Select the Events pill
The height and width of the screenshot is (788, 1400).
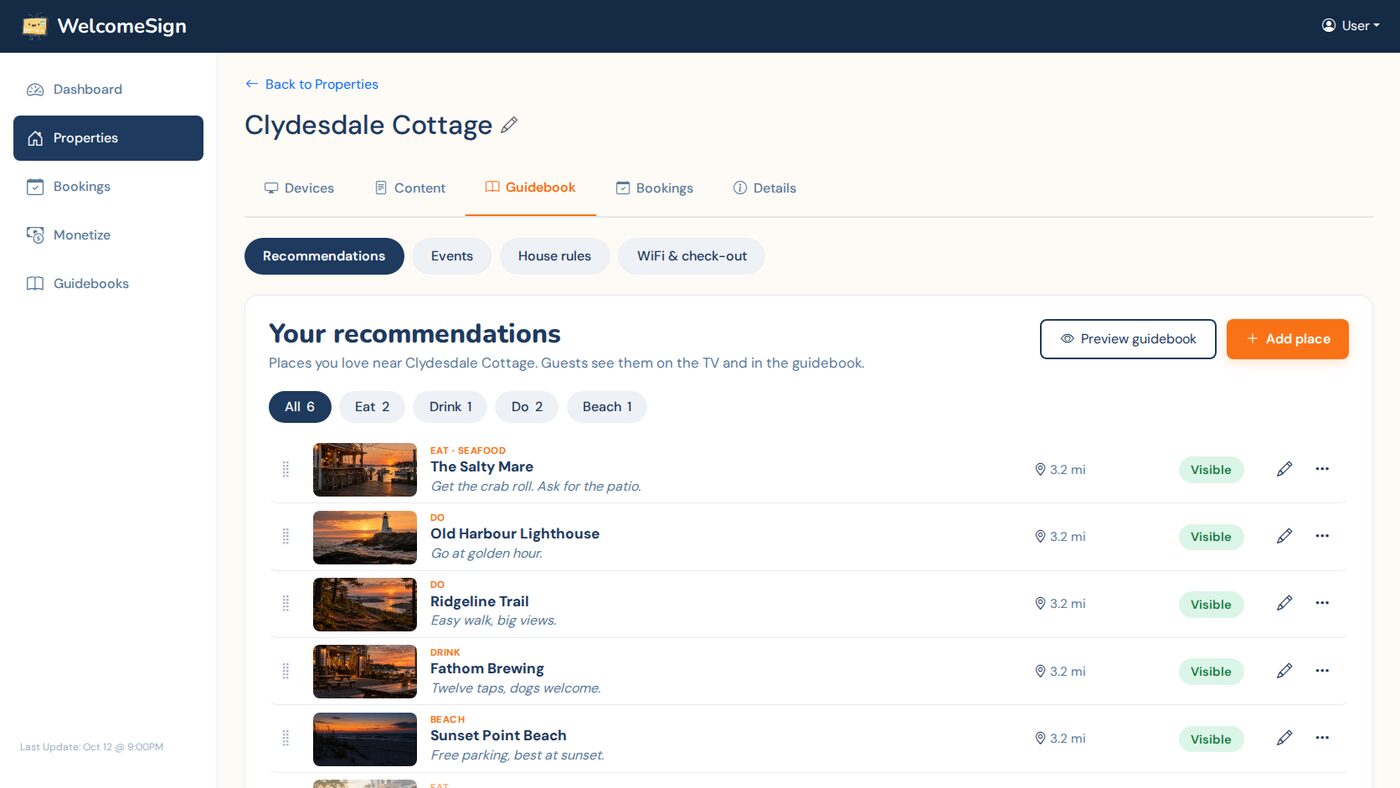coord(452,256)
